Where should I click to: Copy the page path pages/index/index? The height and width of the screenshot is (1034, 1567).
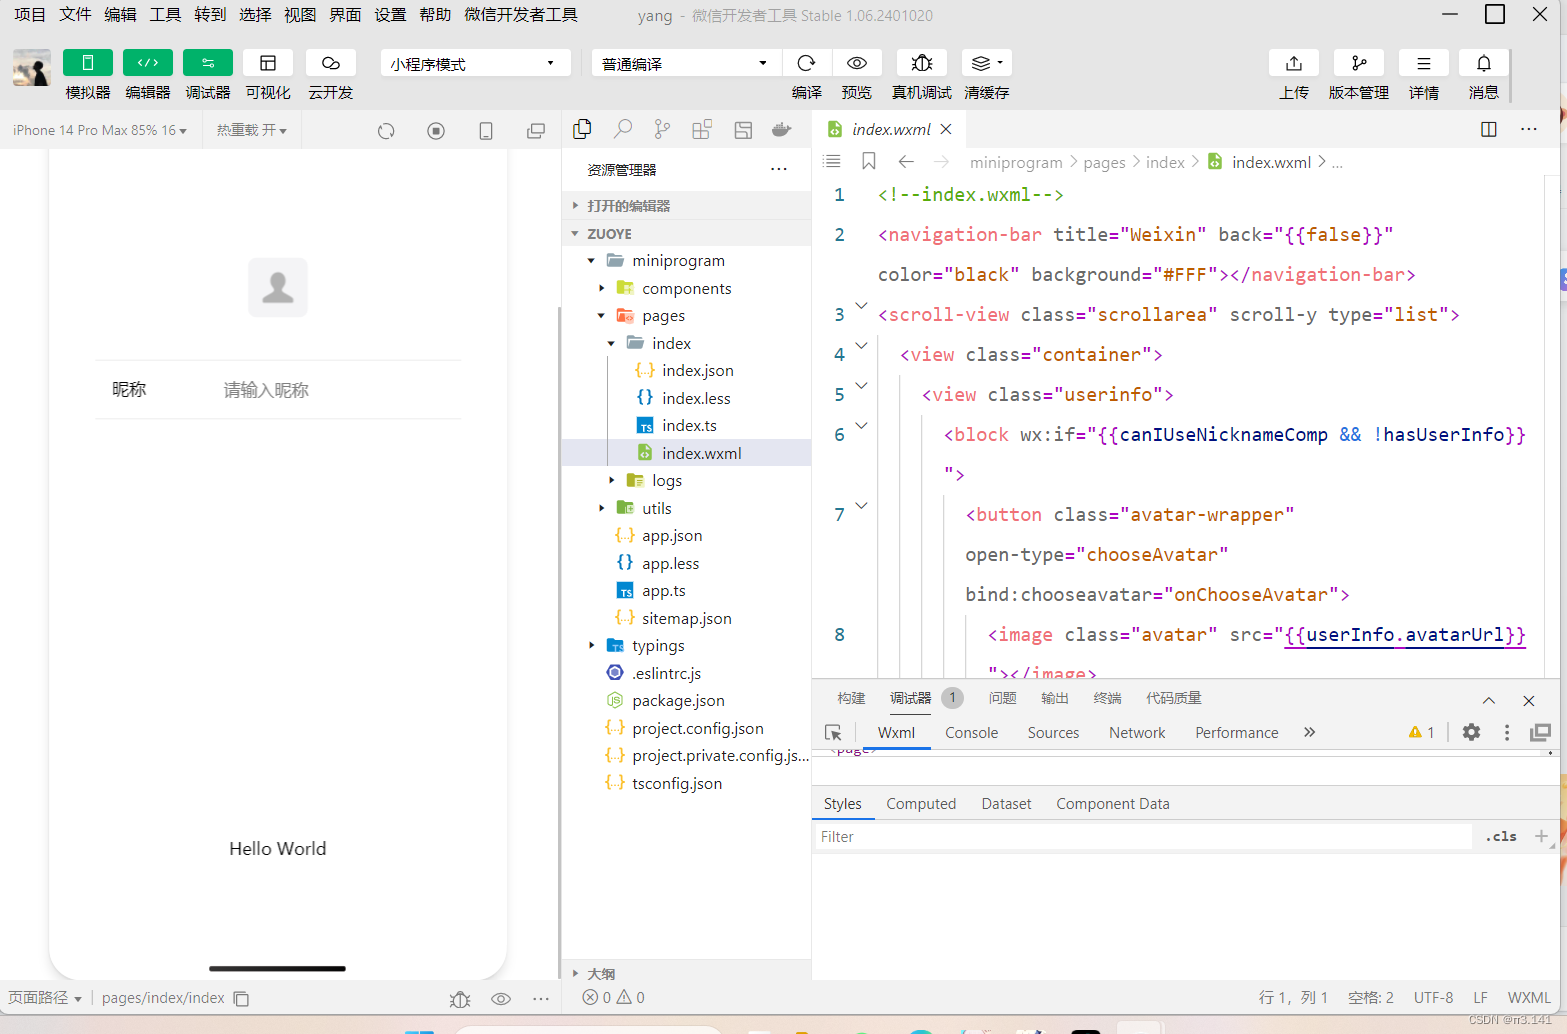coord(241,998)
